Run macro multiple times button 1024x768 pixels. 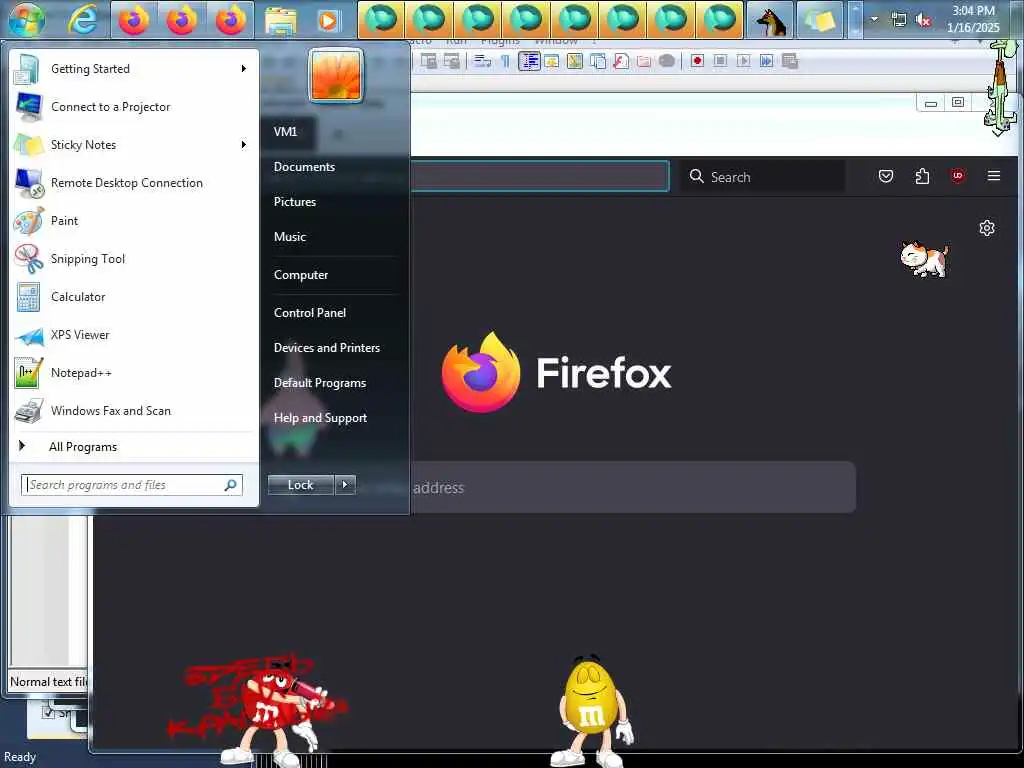click(x=766, y=61)
